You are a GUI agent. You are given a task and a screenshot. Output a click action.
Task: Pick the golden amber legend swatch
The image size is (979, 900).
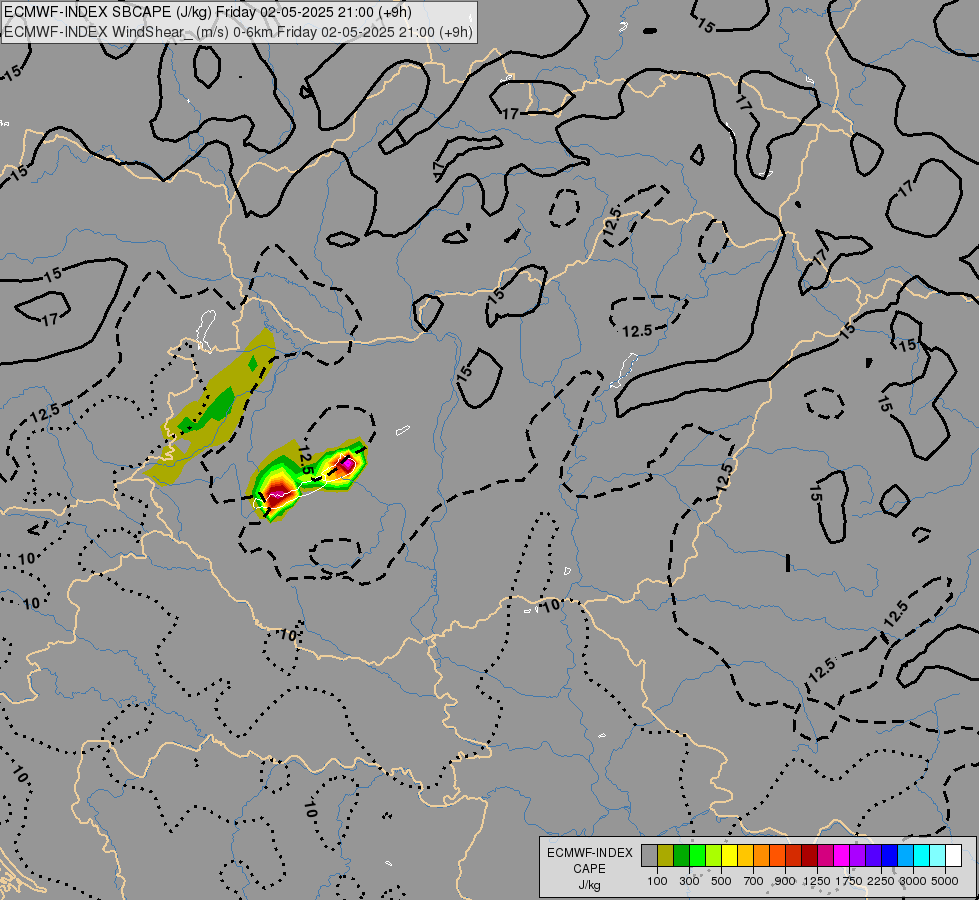tap(745, 856)
